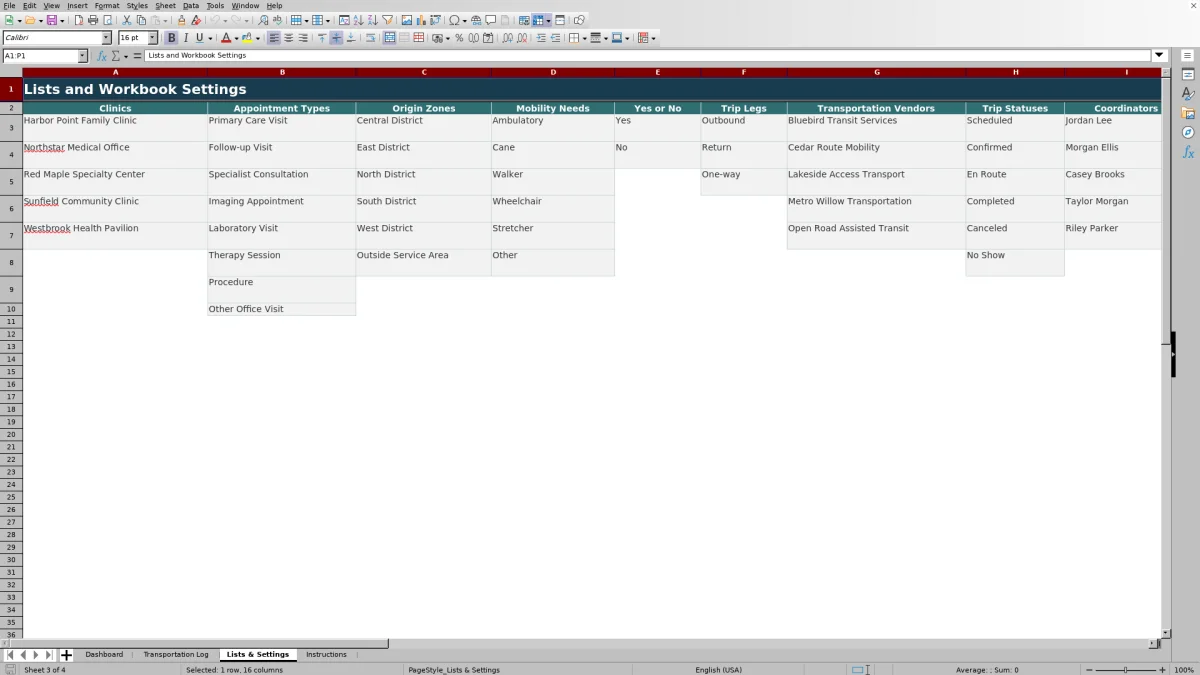Insert special character omega icon
Image resolution: width=1200 pixels, height=675 pixels.
click(454, 20)
